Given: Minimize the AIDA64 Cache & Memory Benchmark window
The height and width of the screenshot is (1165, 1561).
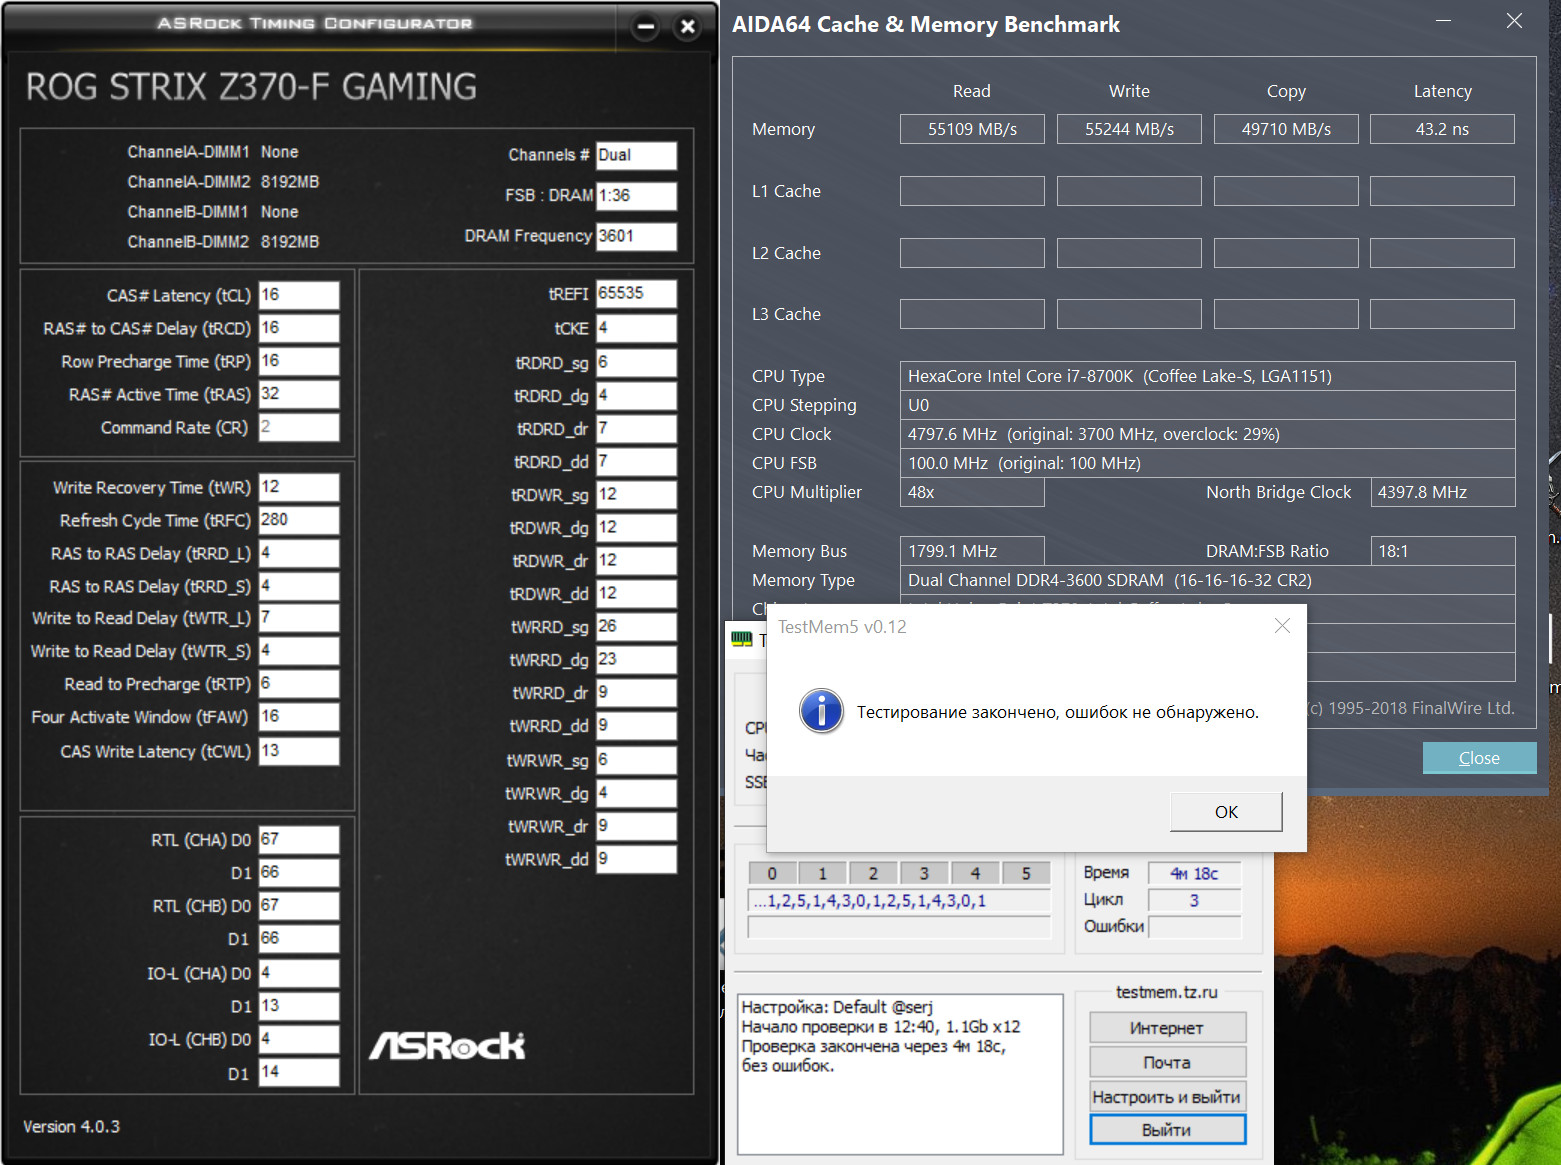Looking at the screenshot, I should point(1443,21).
